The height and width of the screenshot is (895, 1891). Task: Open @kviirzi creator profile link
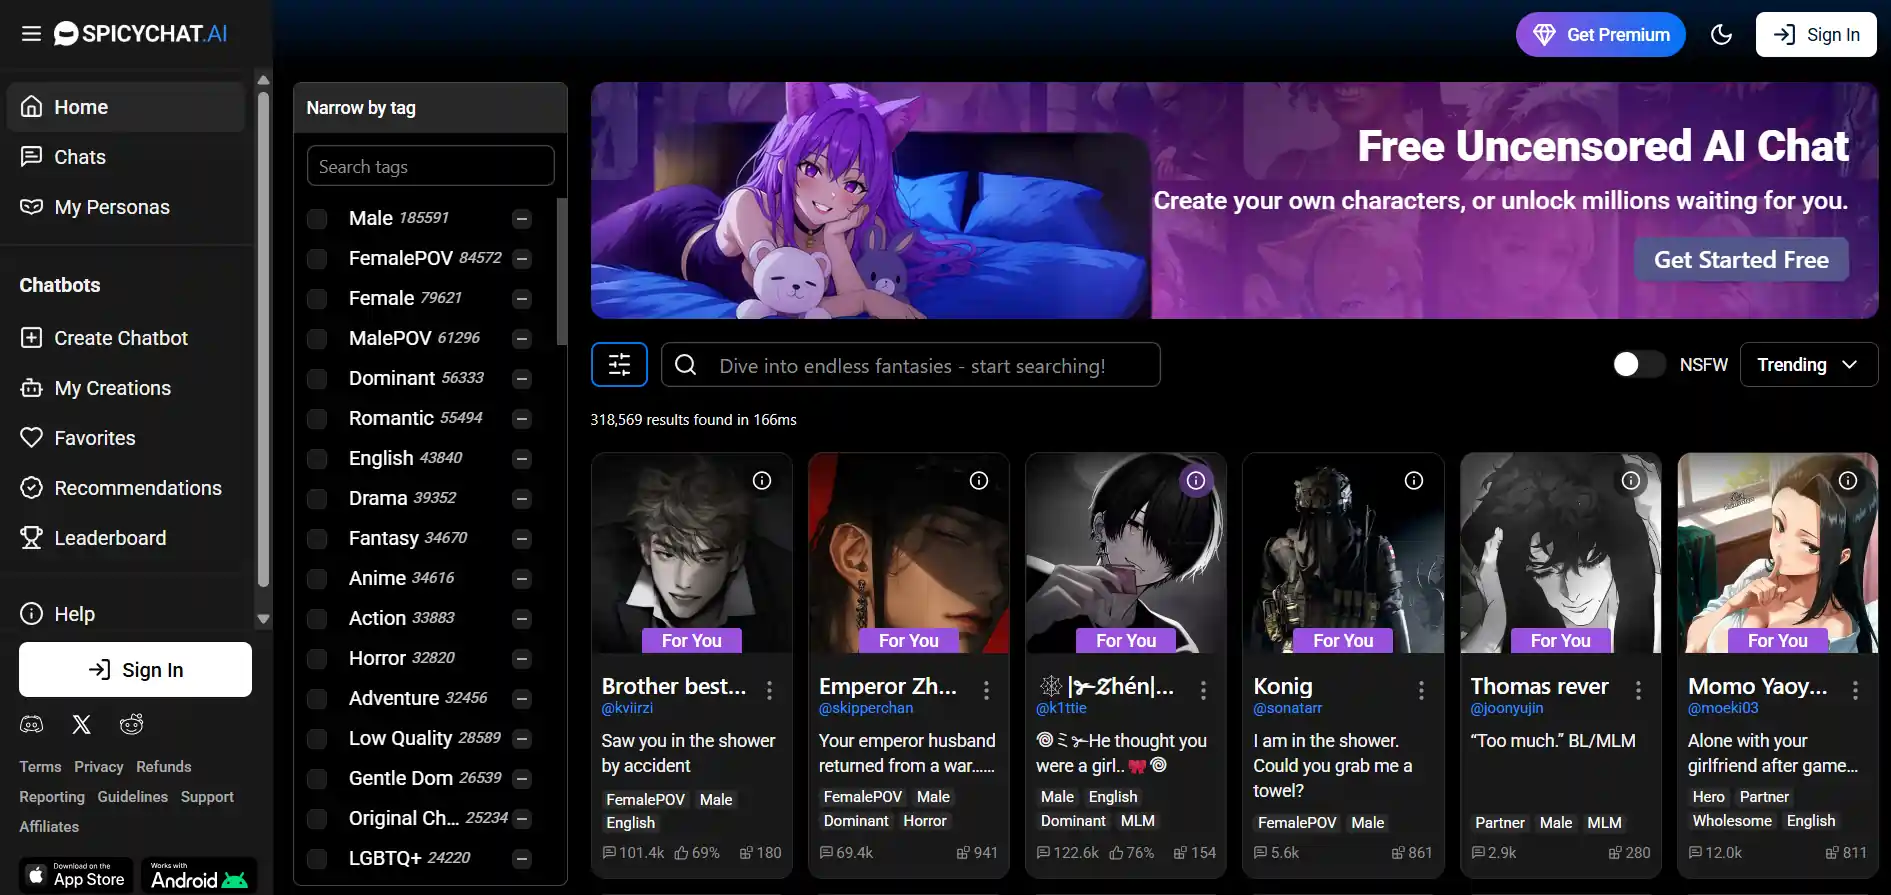pos(627,708)
